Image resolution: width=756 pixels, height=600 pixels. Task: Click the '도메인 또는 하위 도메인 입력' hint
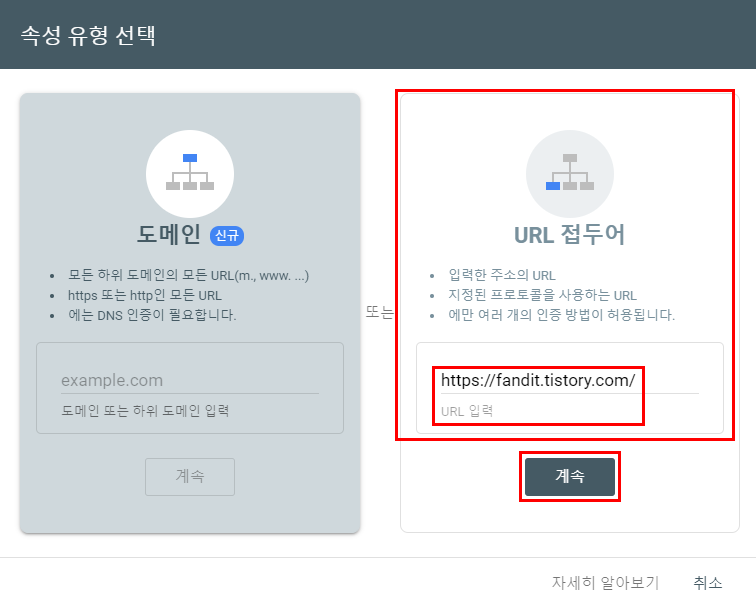145,411
